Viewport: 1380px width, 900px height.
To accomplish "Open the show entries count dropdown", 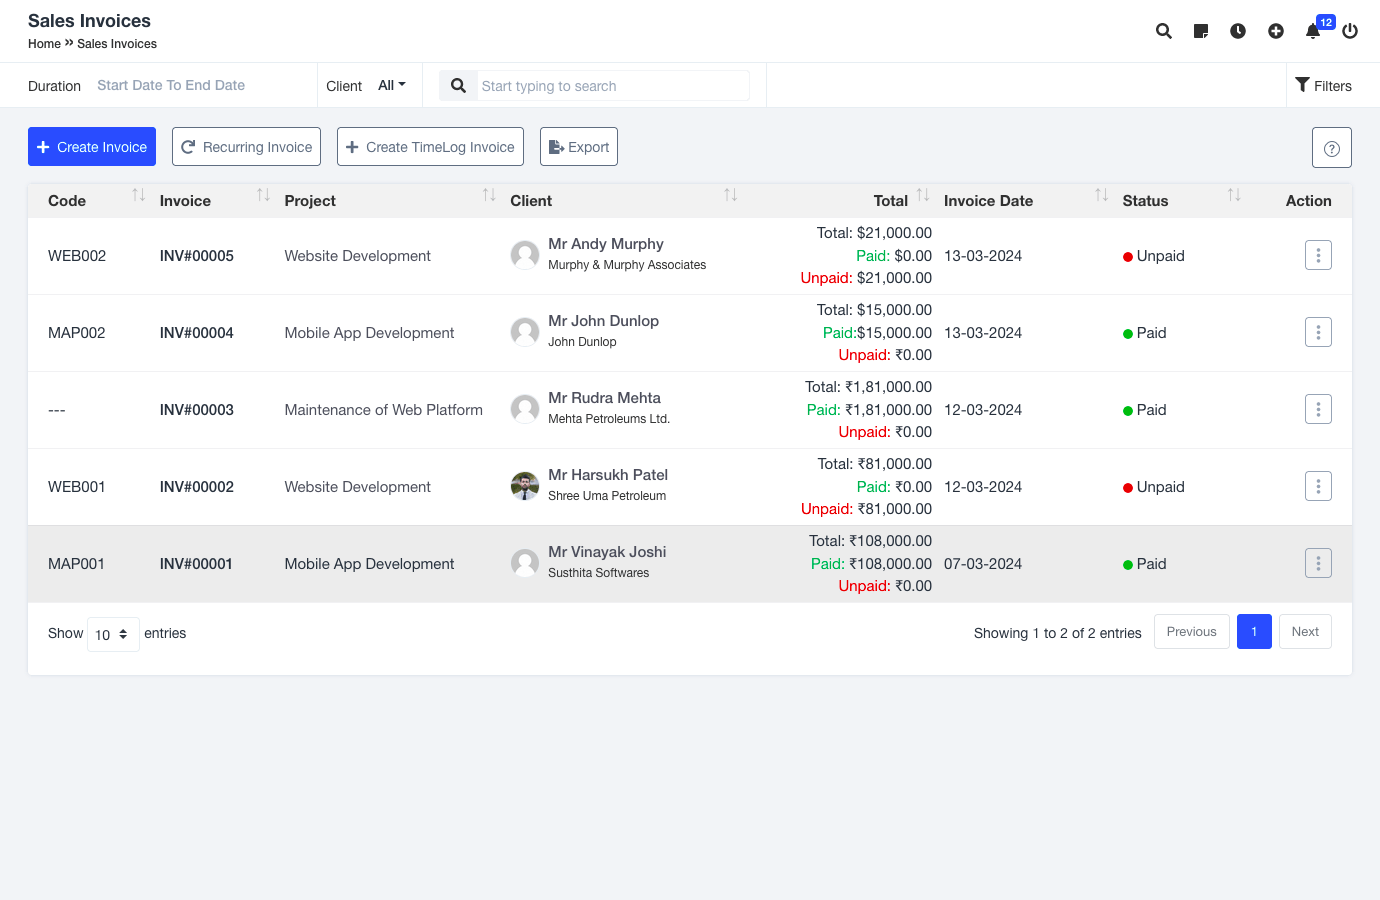I will [x=113, y=634].
